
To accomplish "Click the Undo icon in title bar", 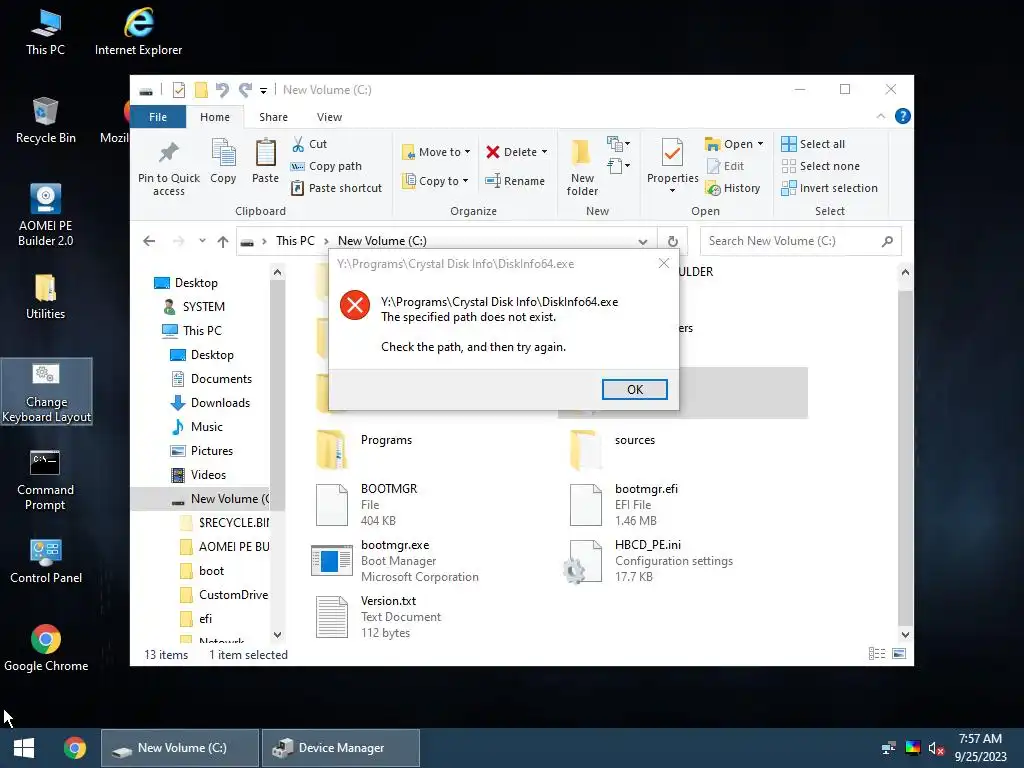I will (223, 90).
